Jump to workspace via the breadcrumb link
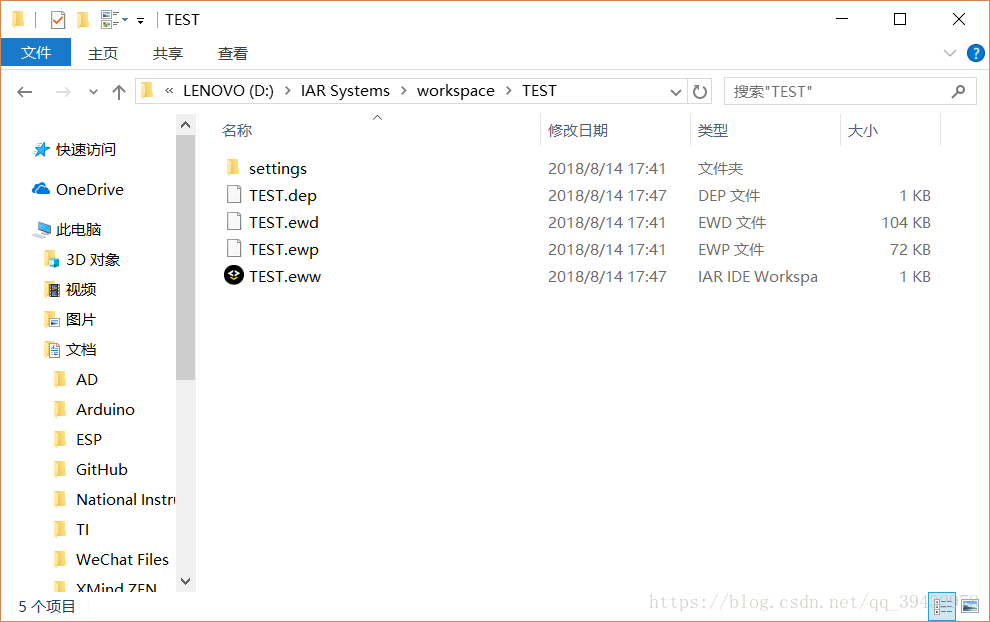The height and width of the screenshot is (622, 990). 456,90
